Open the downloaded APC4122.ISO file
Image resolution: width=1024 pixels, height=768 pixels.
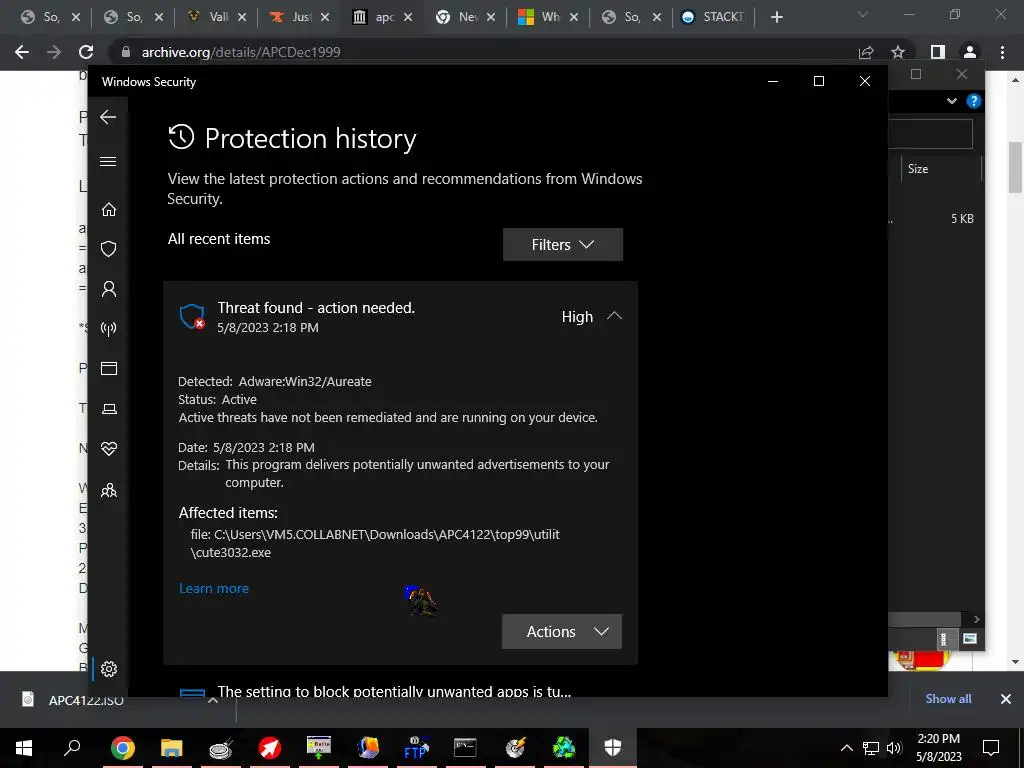(x=85, y=700)
